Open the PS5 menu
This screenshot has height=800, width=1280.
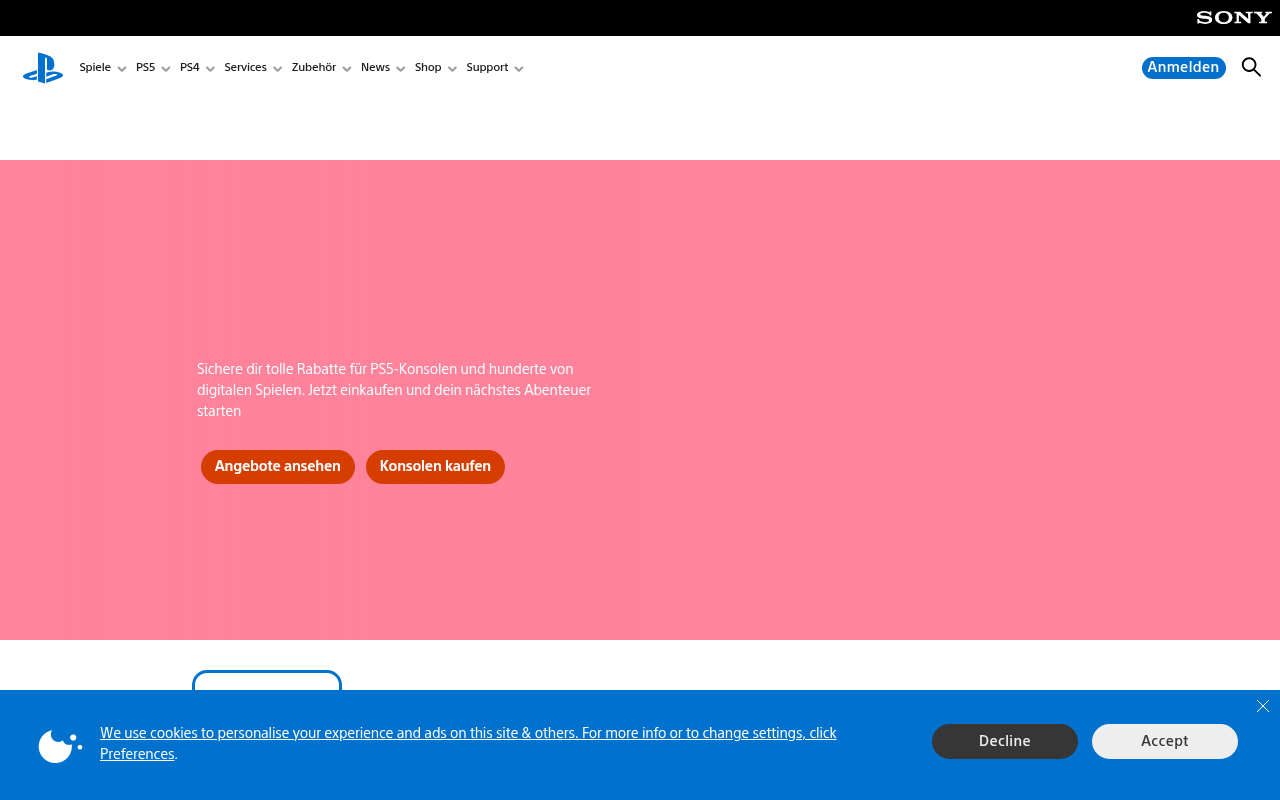pyautogui.click(x=154, y=68)
